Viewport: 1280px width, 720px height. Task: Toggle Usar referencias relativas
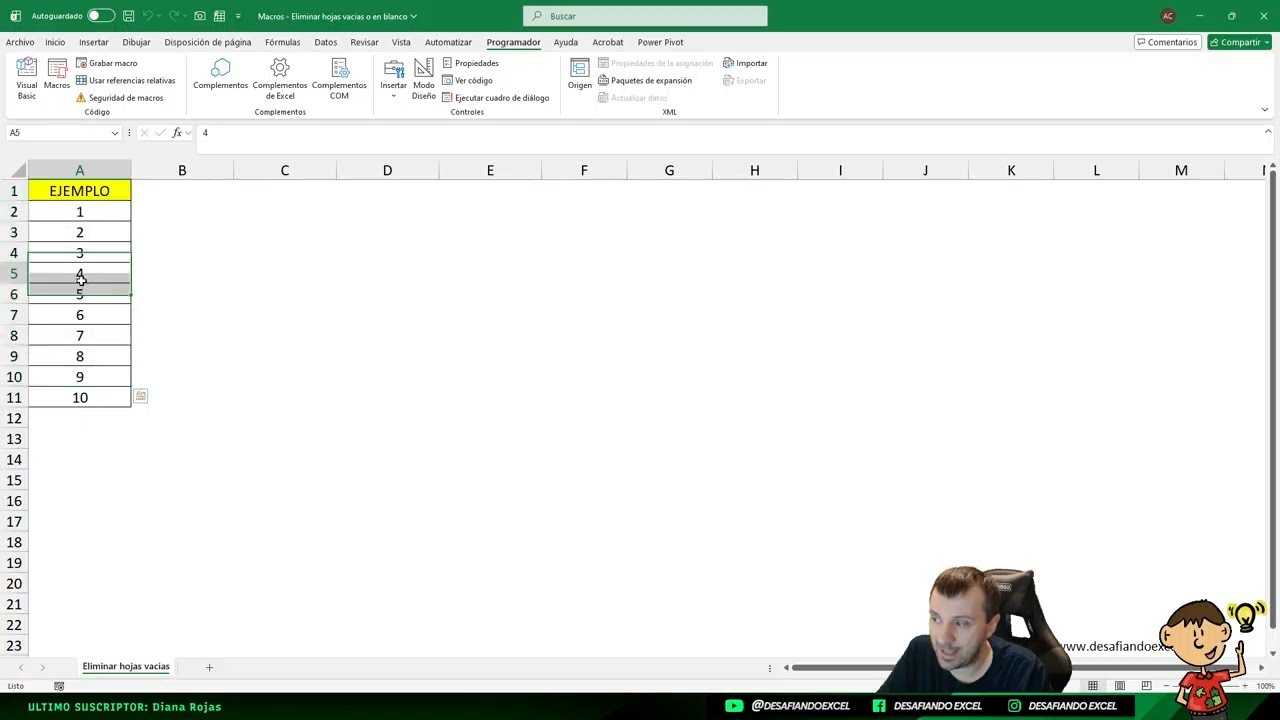[x=125, y=80]
